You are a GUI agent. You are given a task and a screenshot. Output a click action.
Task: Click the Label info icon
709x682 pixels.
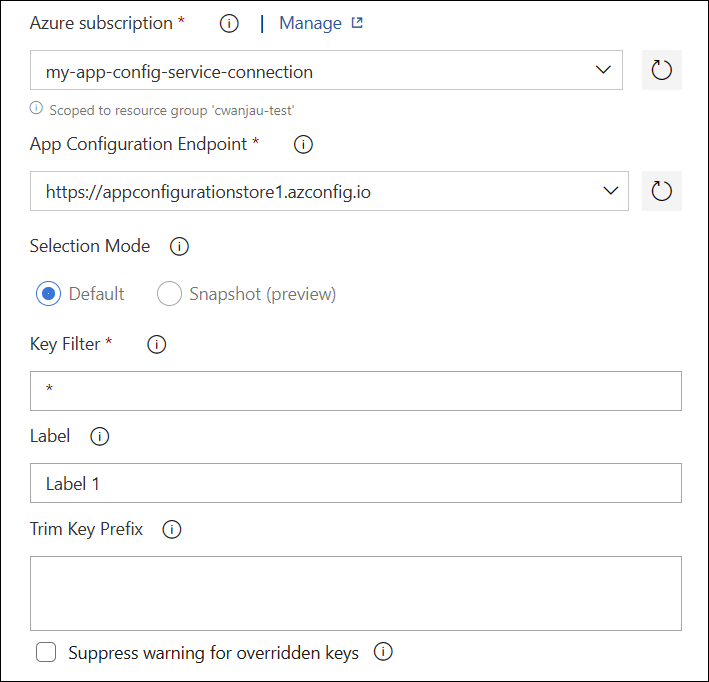[x=100, y=436]
